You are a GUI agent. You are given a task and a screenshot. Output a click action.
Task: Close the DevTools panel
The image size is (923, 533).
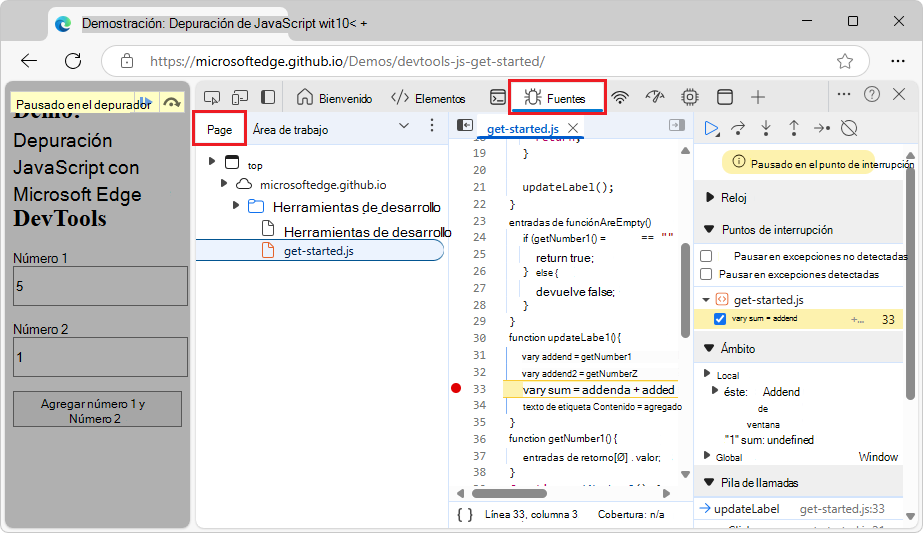pyautogui.click(x=899, y=94)
